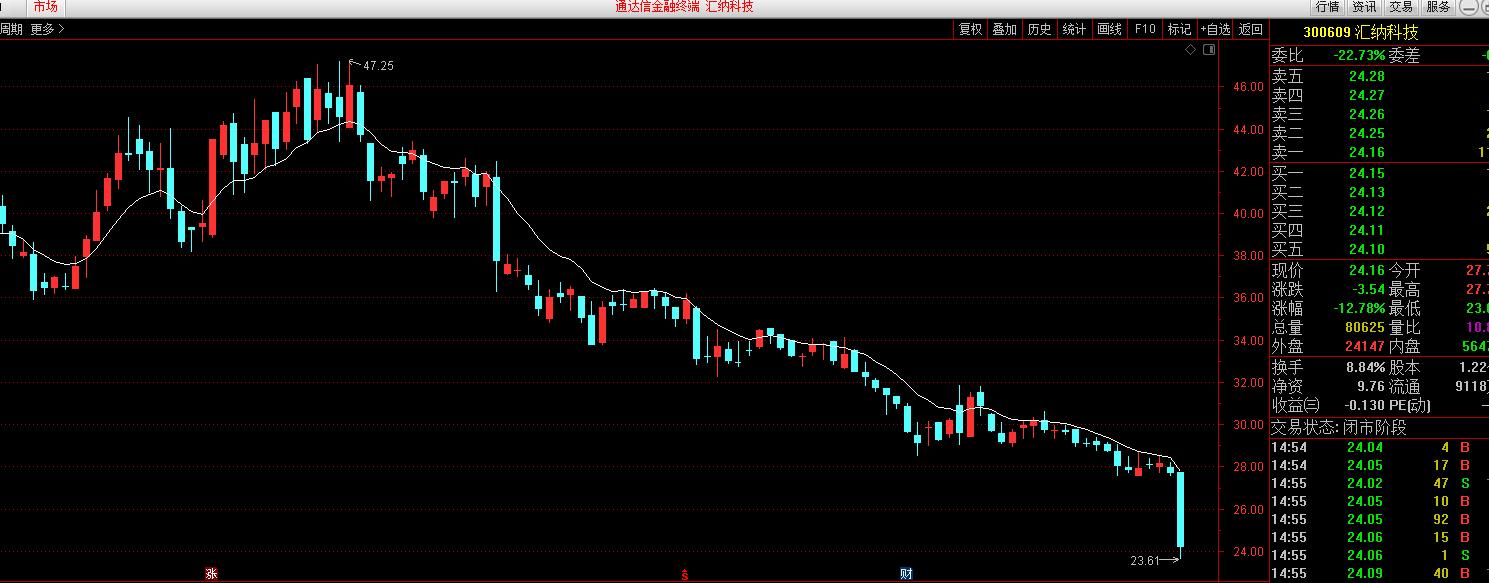This screenshot has width=1489, height=583.
Task: Click the 300609 汇纳科技 stock title
Action: tap(1360, 32)
